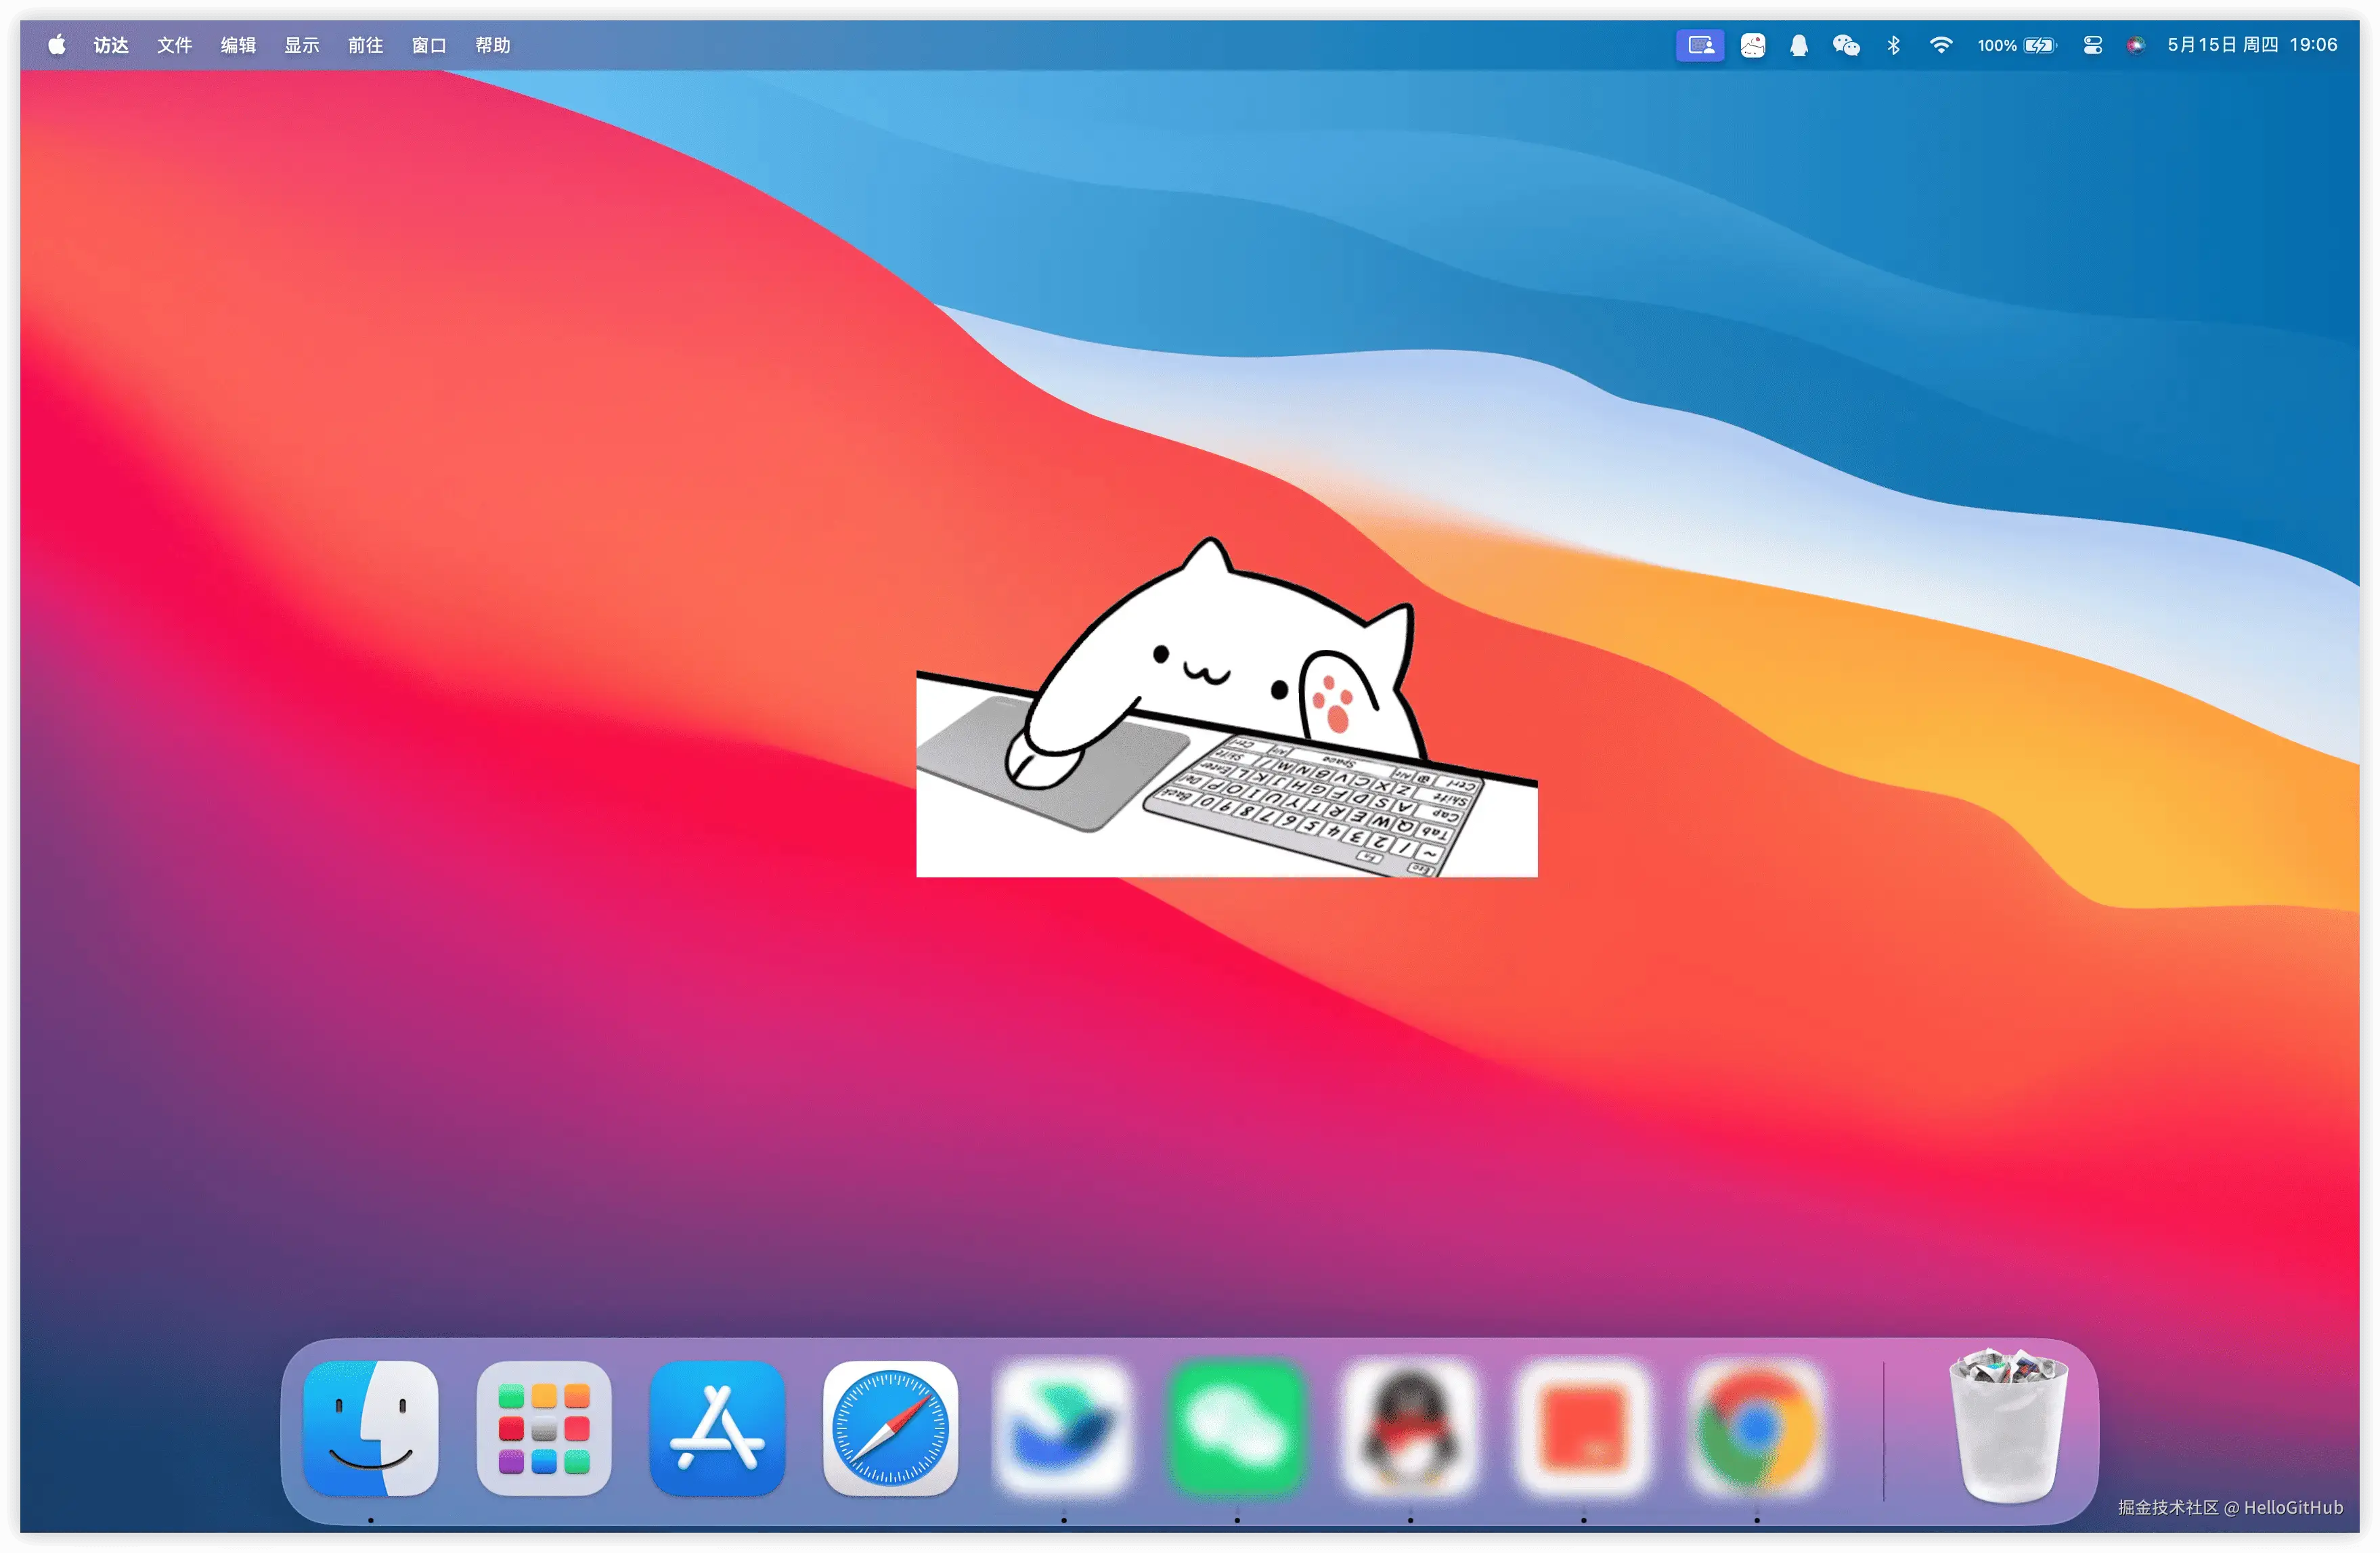Open the 文件 menu
This screenshot has height=1553, width=2380.
pos(174,45)
